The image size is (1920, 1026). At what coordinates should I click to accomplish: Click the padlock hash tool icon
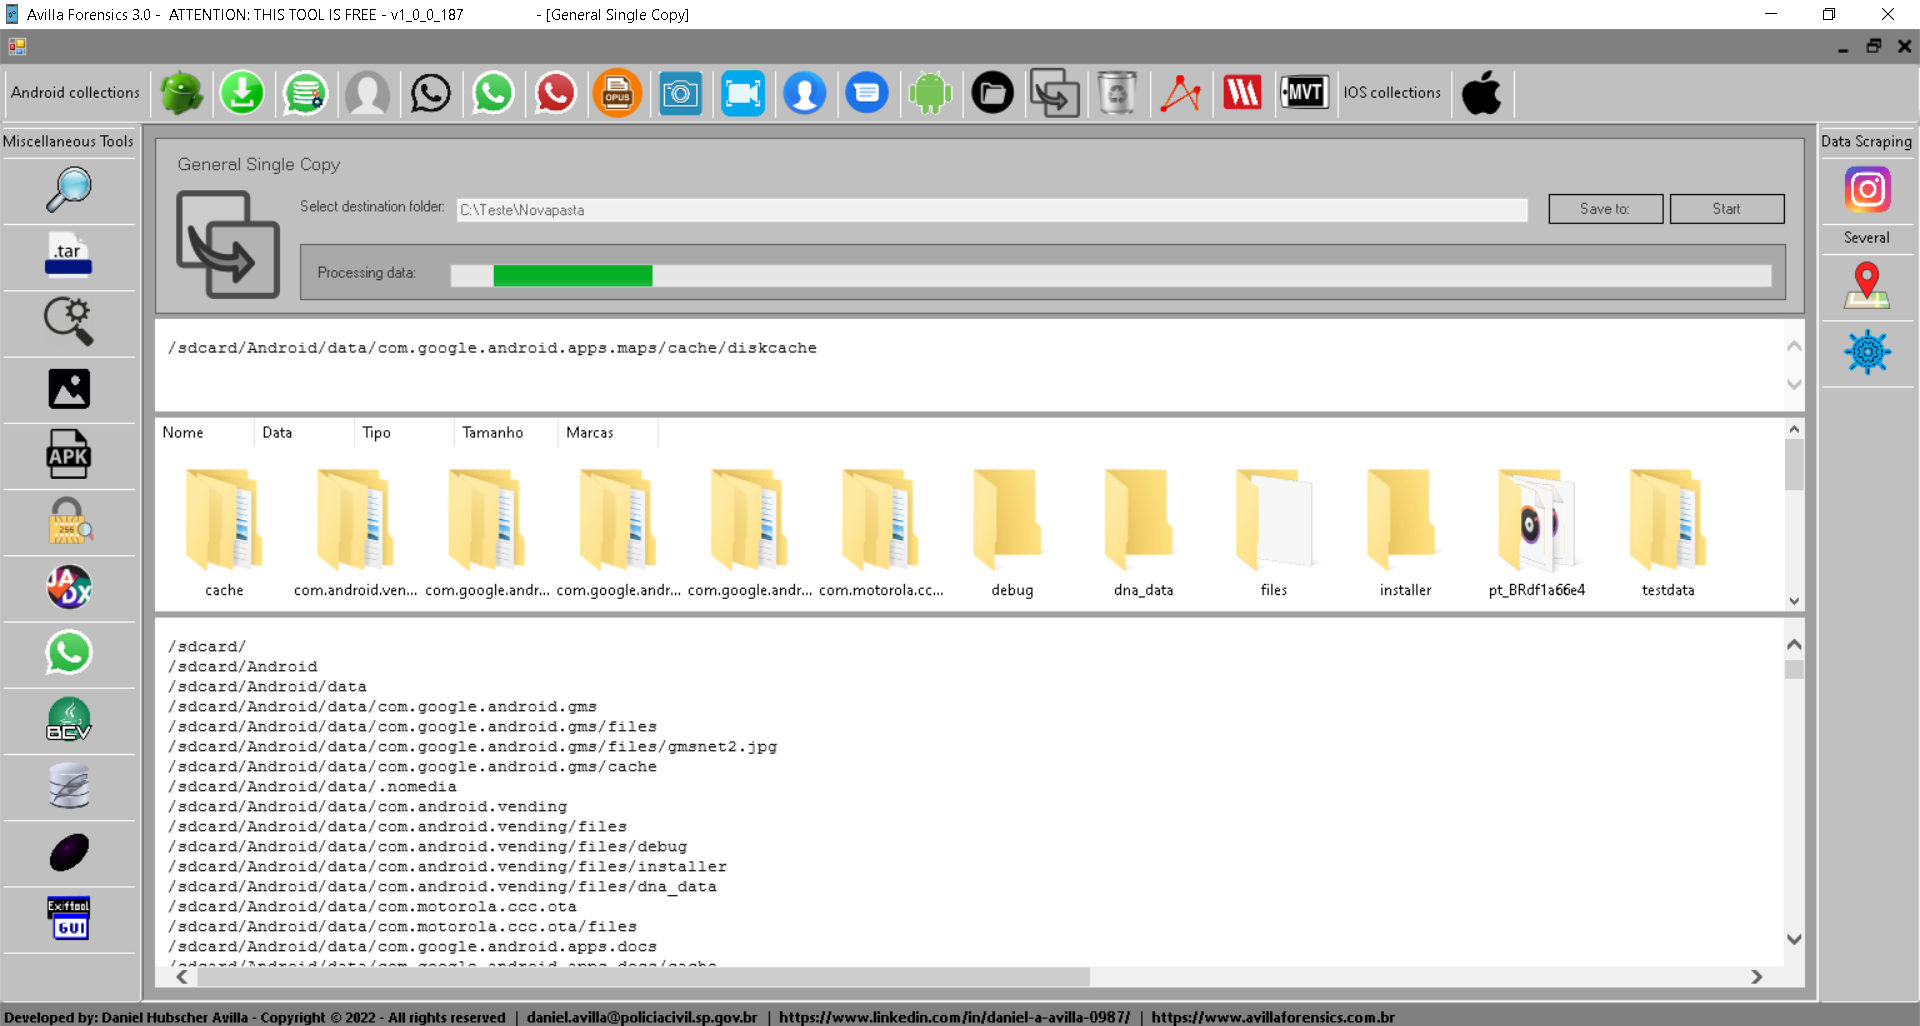click(x=68, y=521)
